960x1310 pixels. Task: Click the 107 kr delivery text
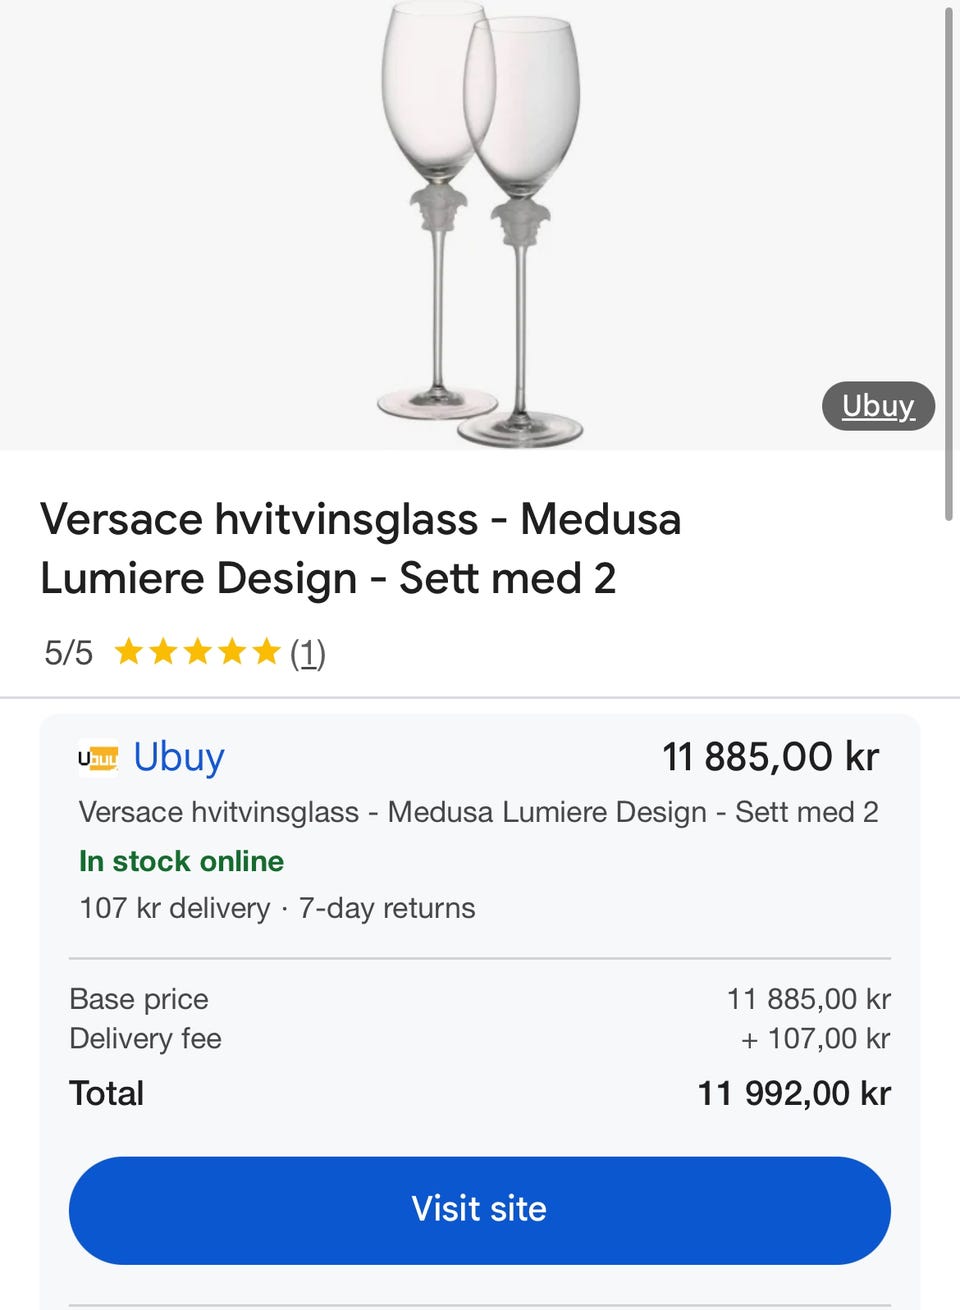(174, 908)
